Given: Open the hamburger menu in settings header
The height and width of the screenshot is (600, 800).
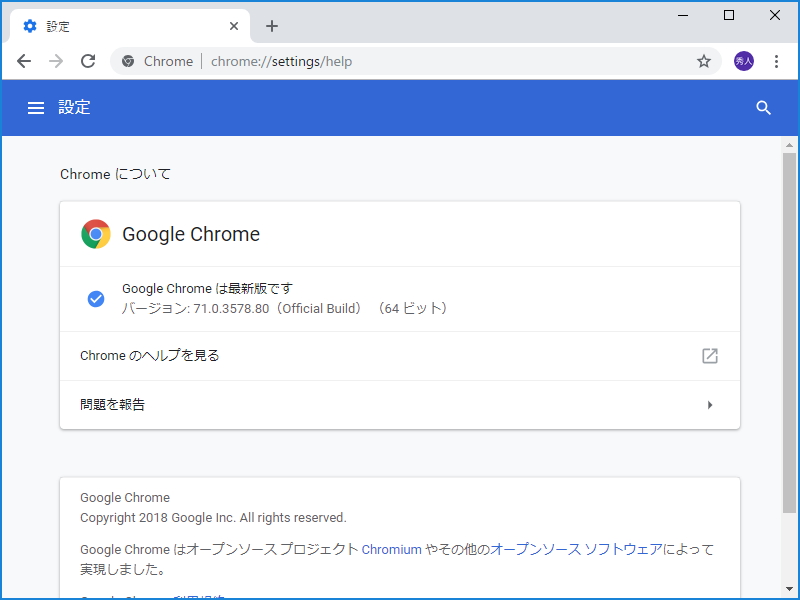Looking at the screenshot, I should [x=36, y=107].
